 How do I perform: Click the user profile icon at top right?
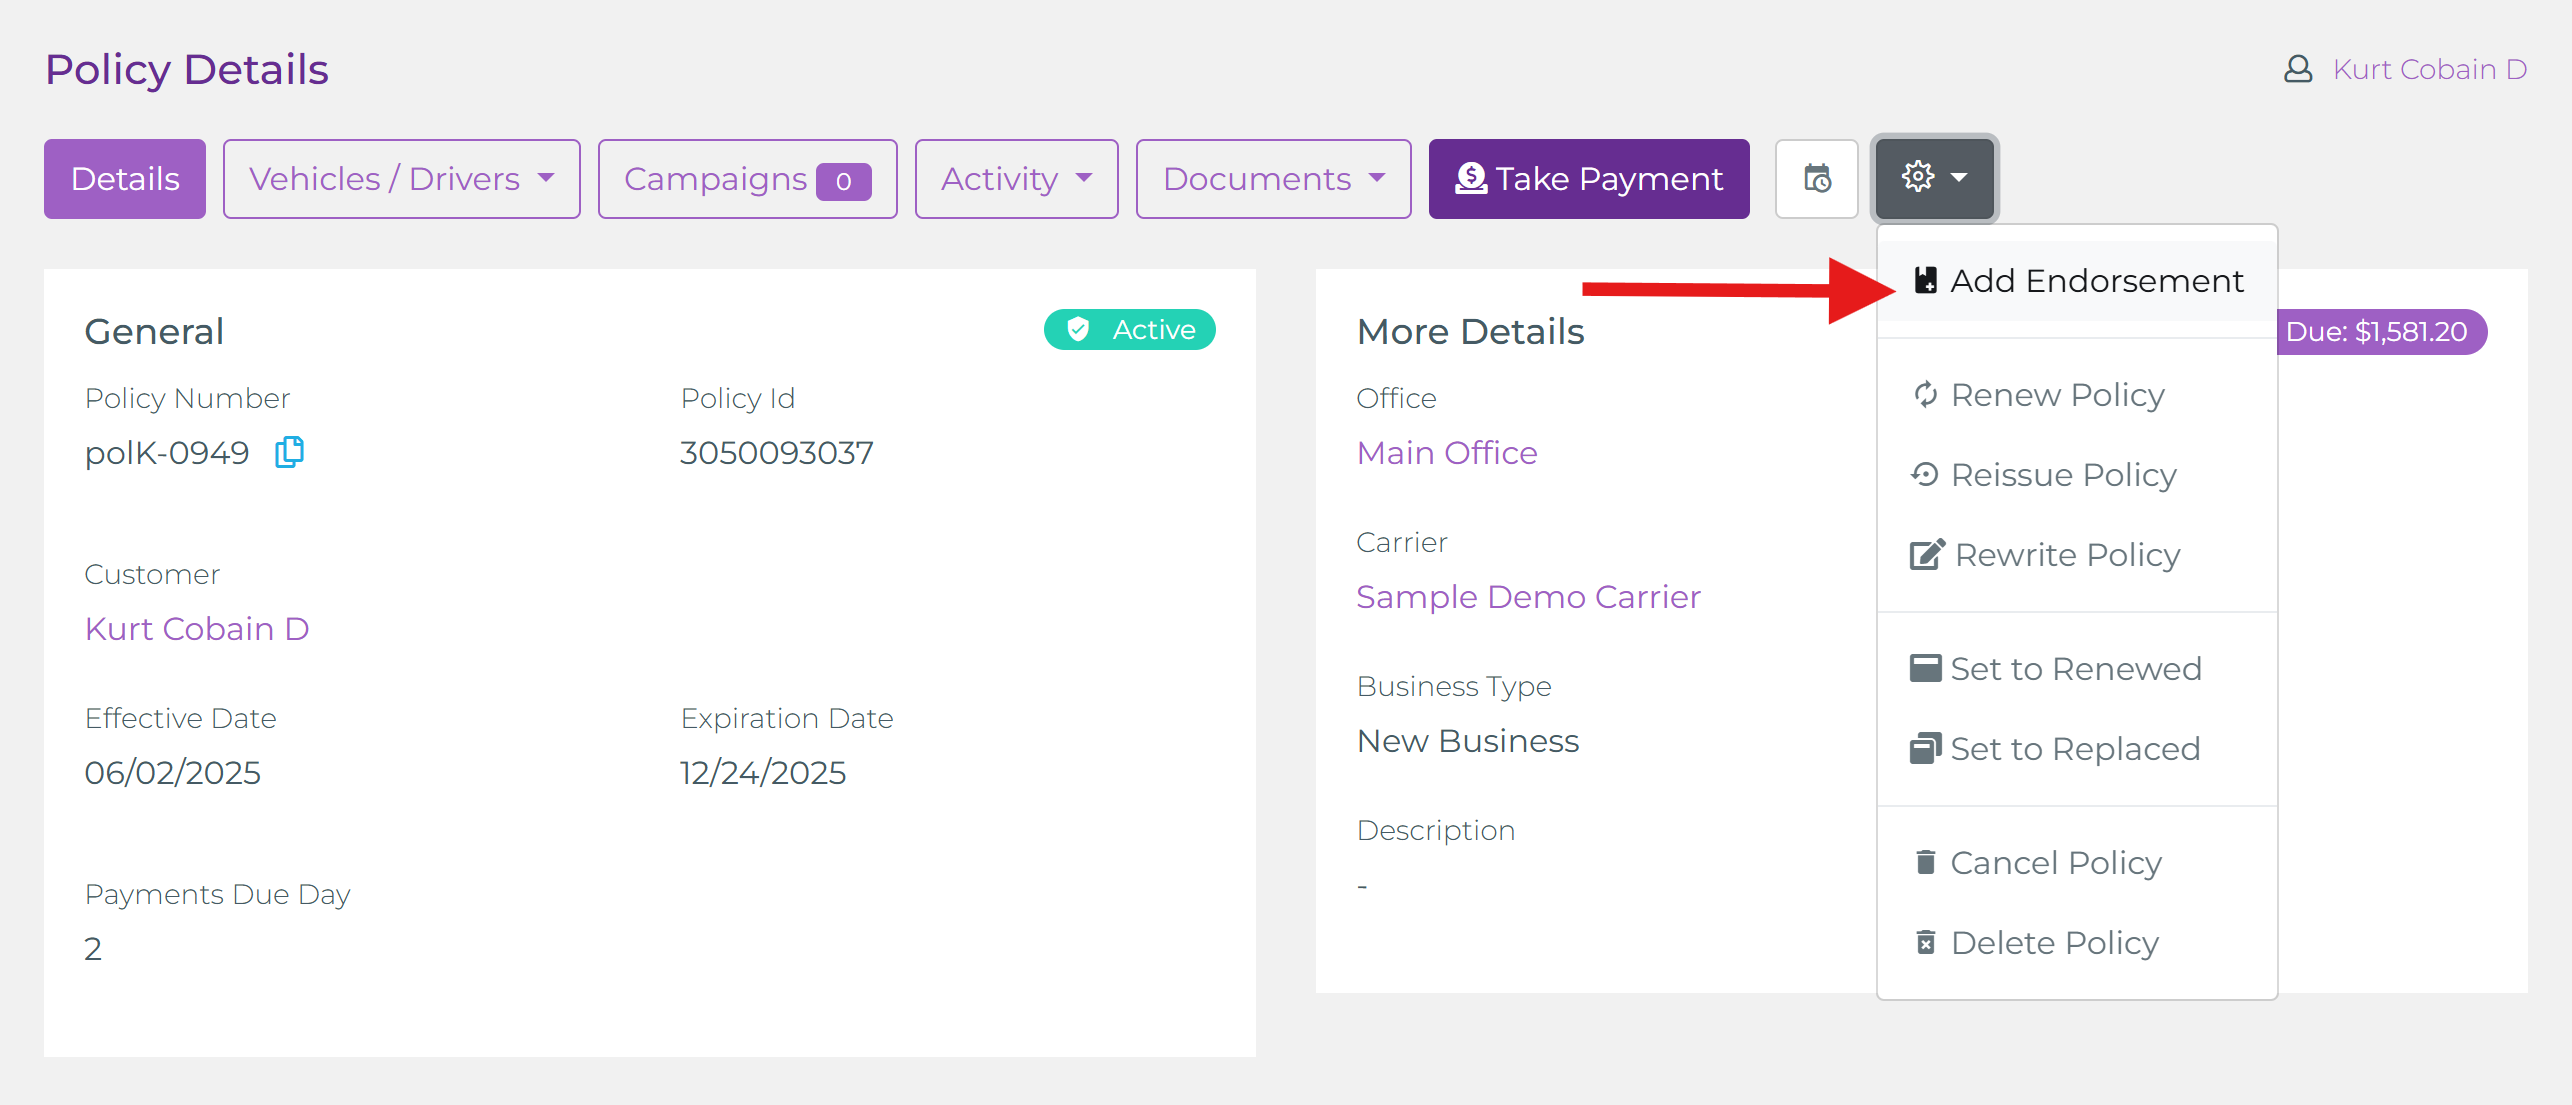pos(2298,69)
